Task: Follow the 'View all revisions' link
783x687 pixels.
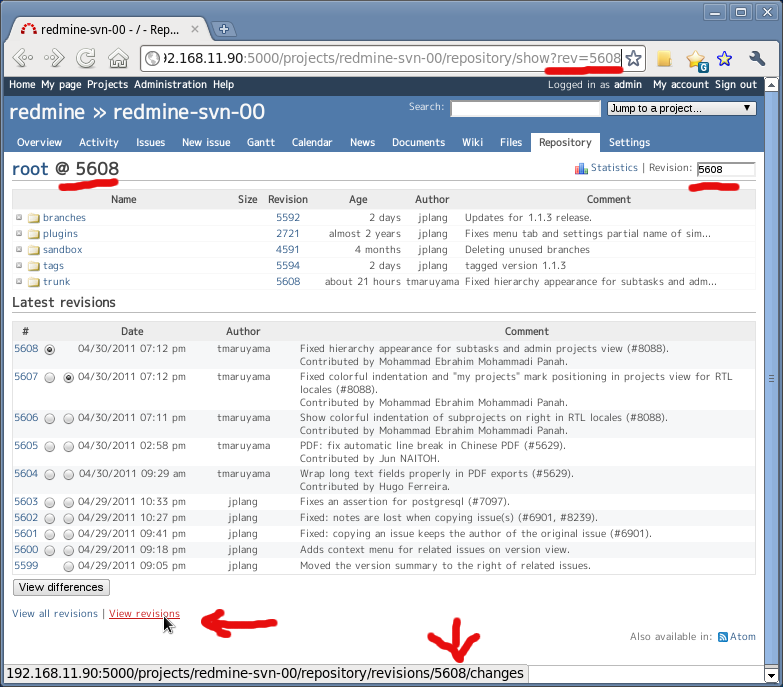Action: coord(55,614)
